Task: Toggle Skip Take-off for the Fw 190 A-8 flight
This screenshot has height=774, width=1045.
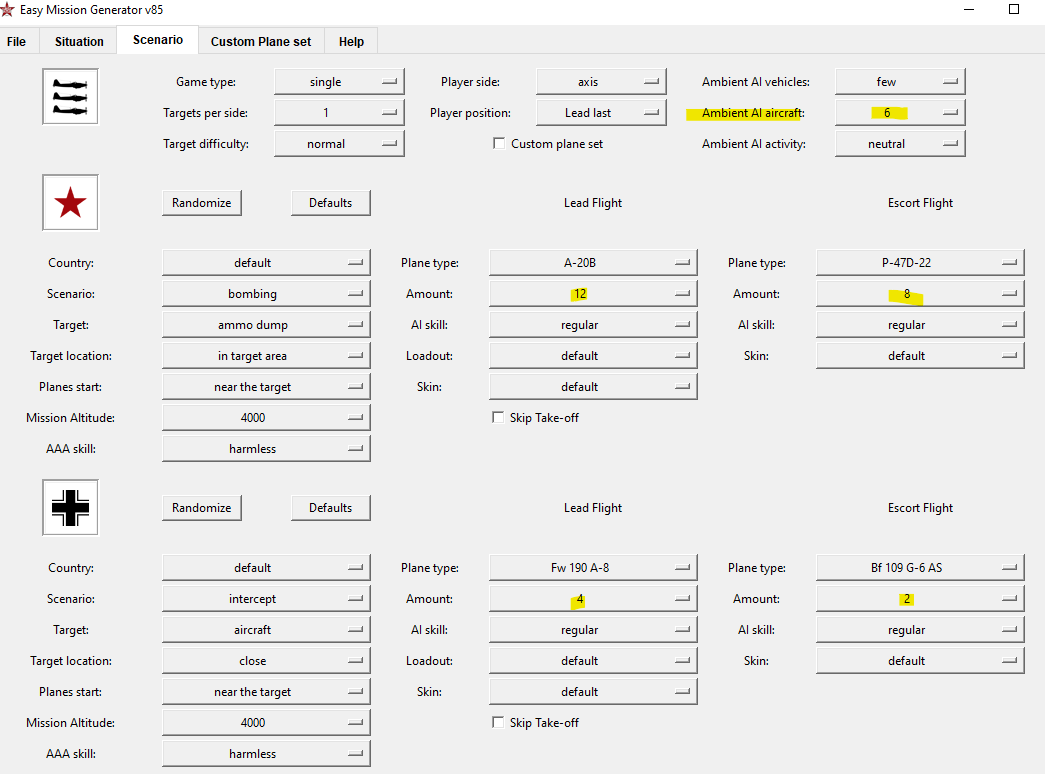Action: tap(498, 722)
